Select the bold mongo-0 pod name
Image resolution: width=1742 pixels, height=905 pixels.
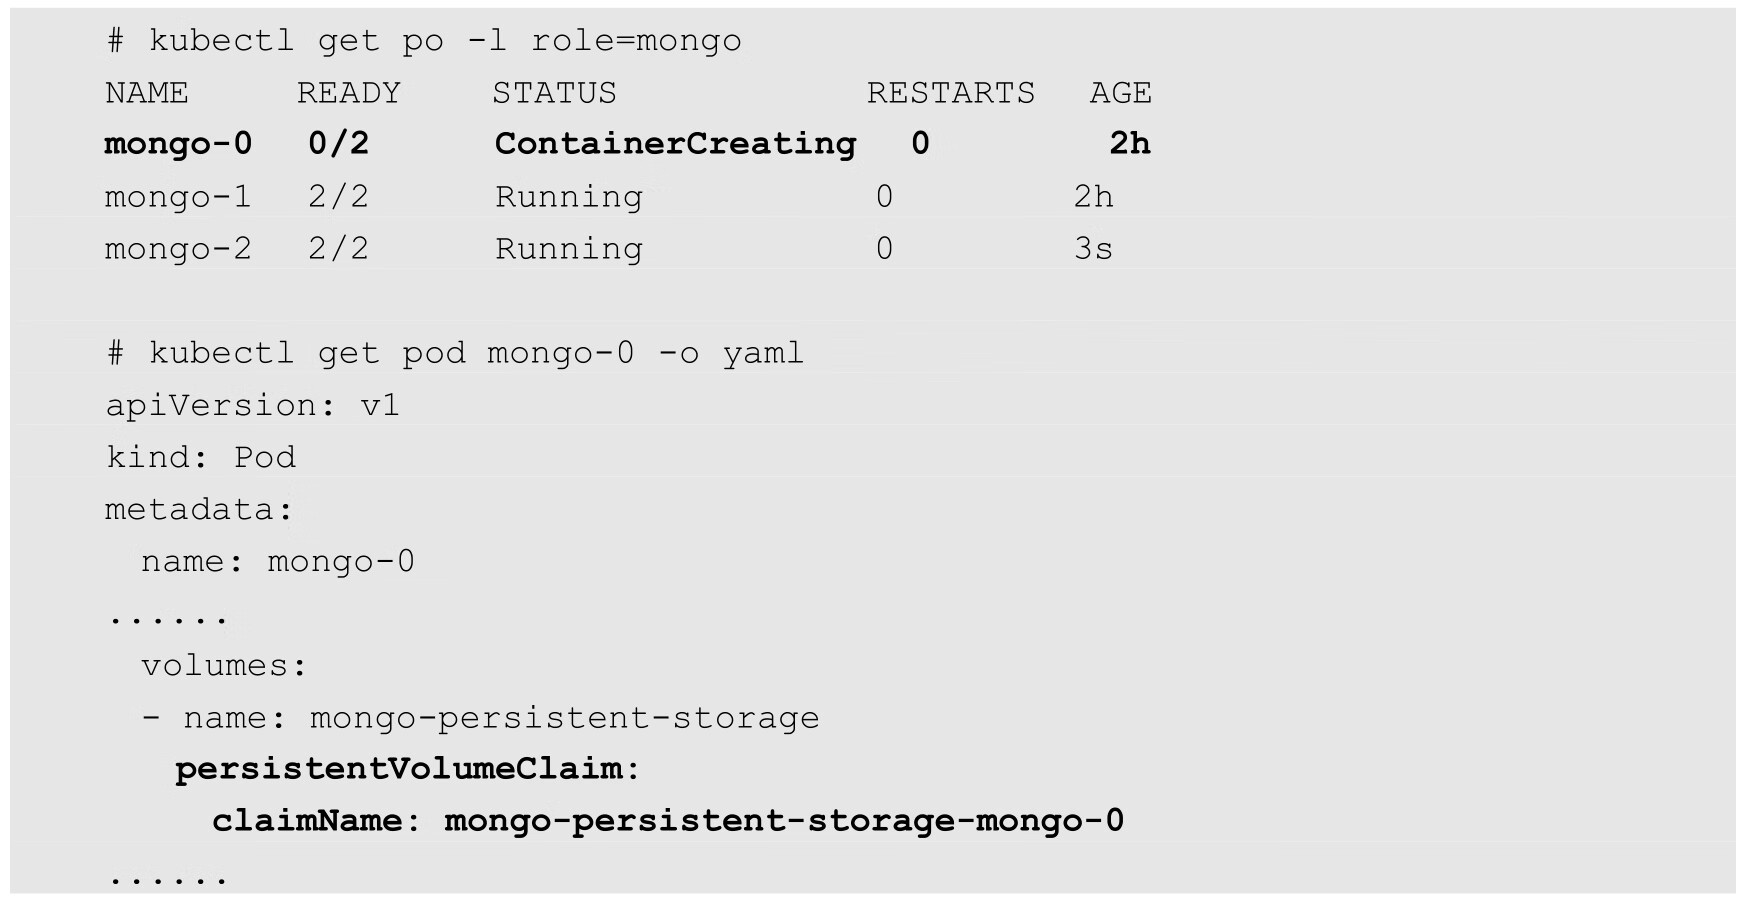pos(178,144)
